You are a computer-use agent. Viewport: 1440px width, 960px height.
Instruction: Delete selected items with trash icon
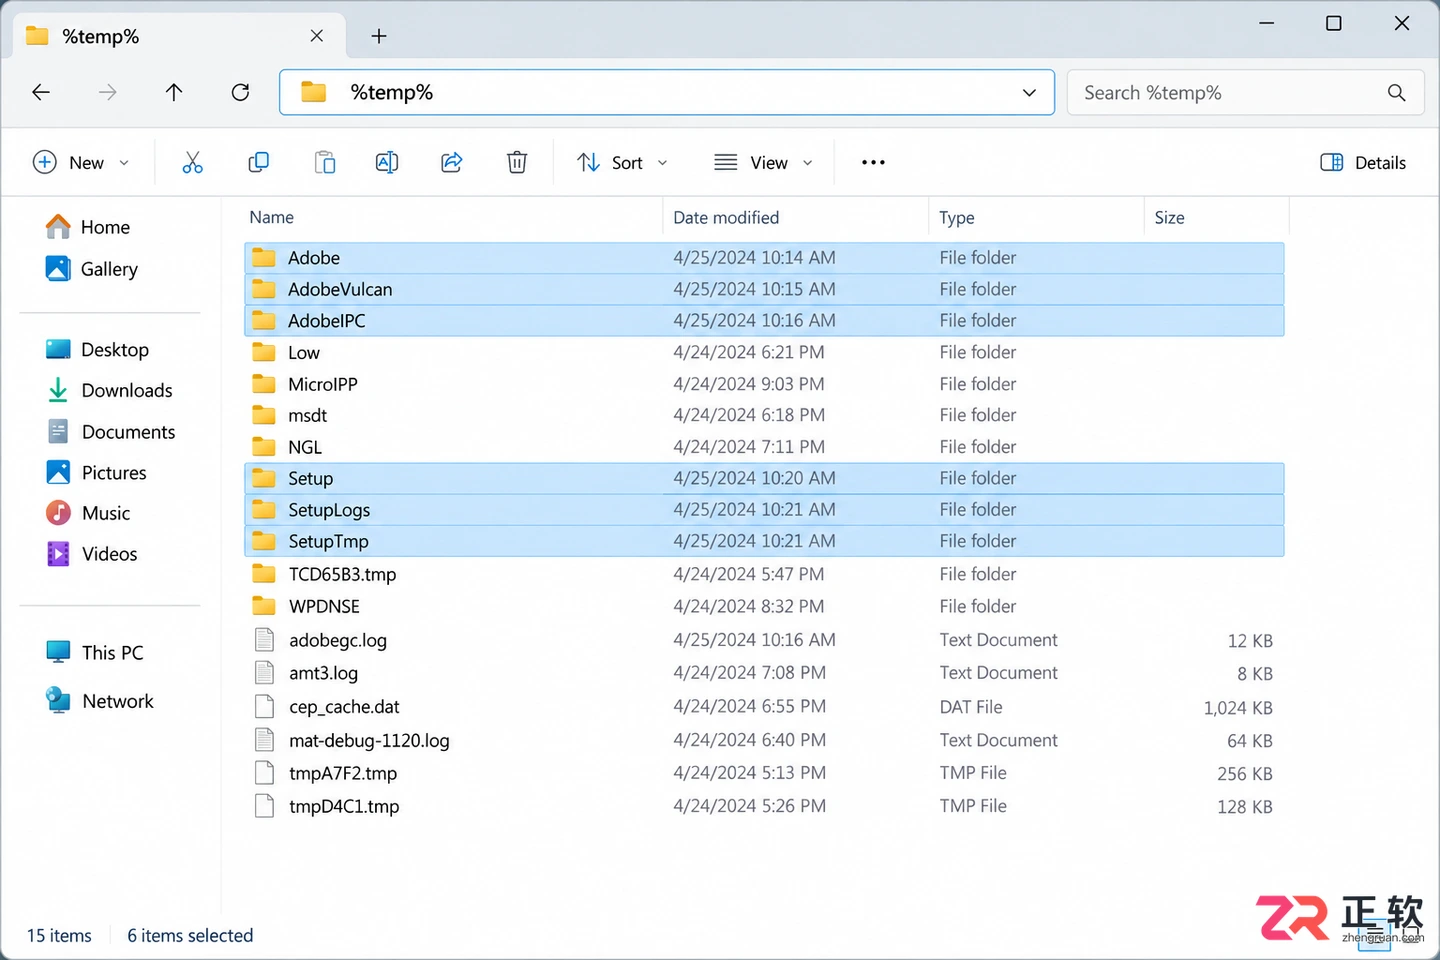(x=517, y=162)
